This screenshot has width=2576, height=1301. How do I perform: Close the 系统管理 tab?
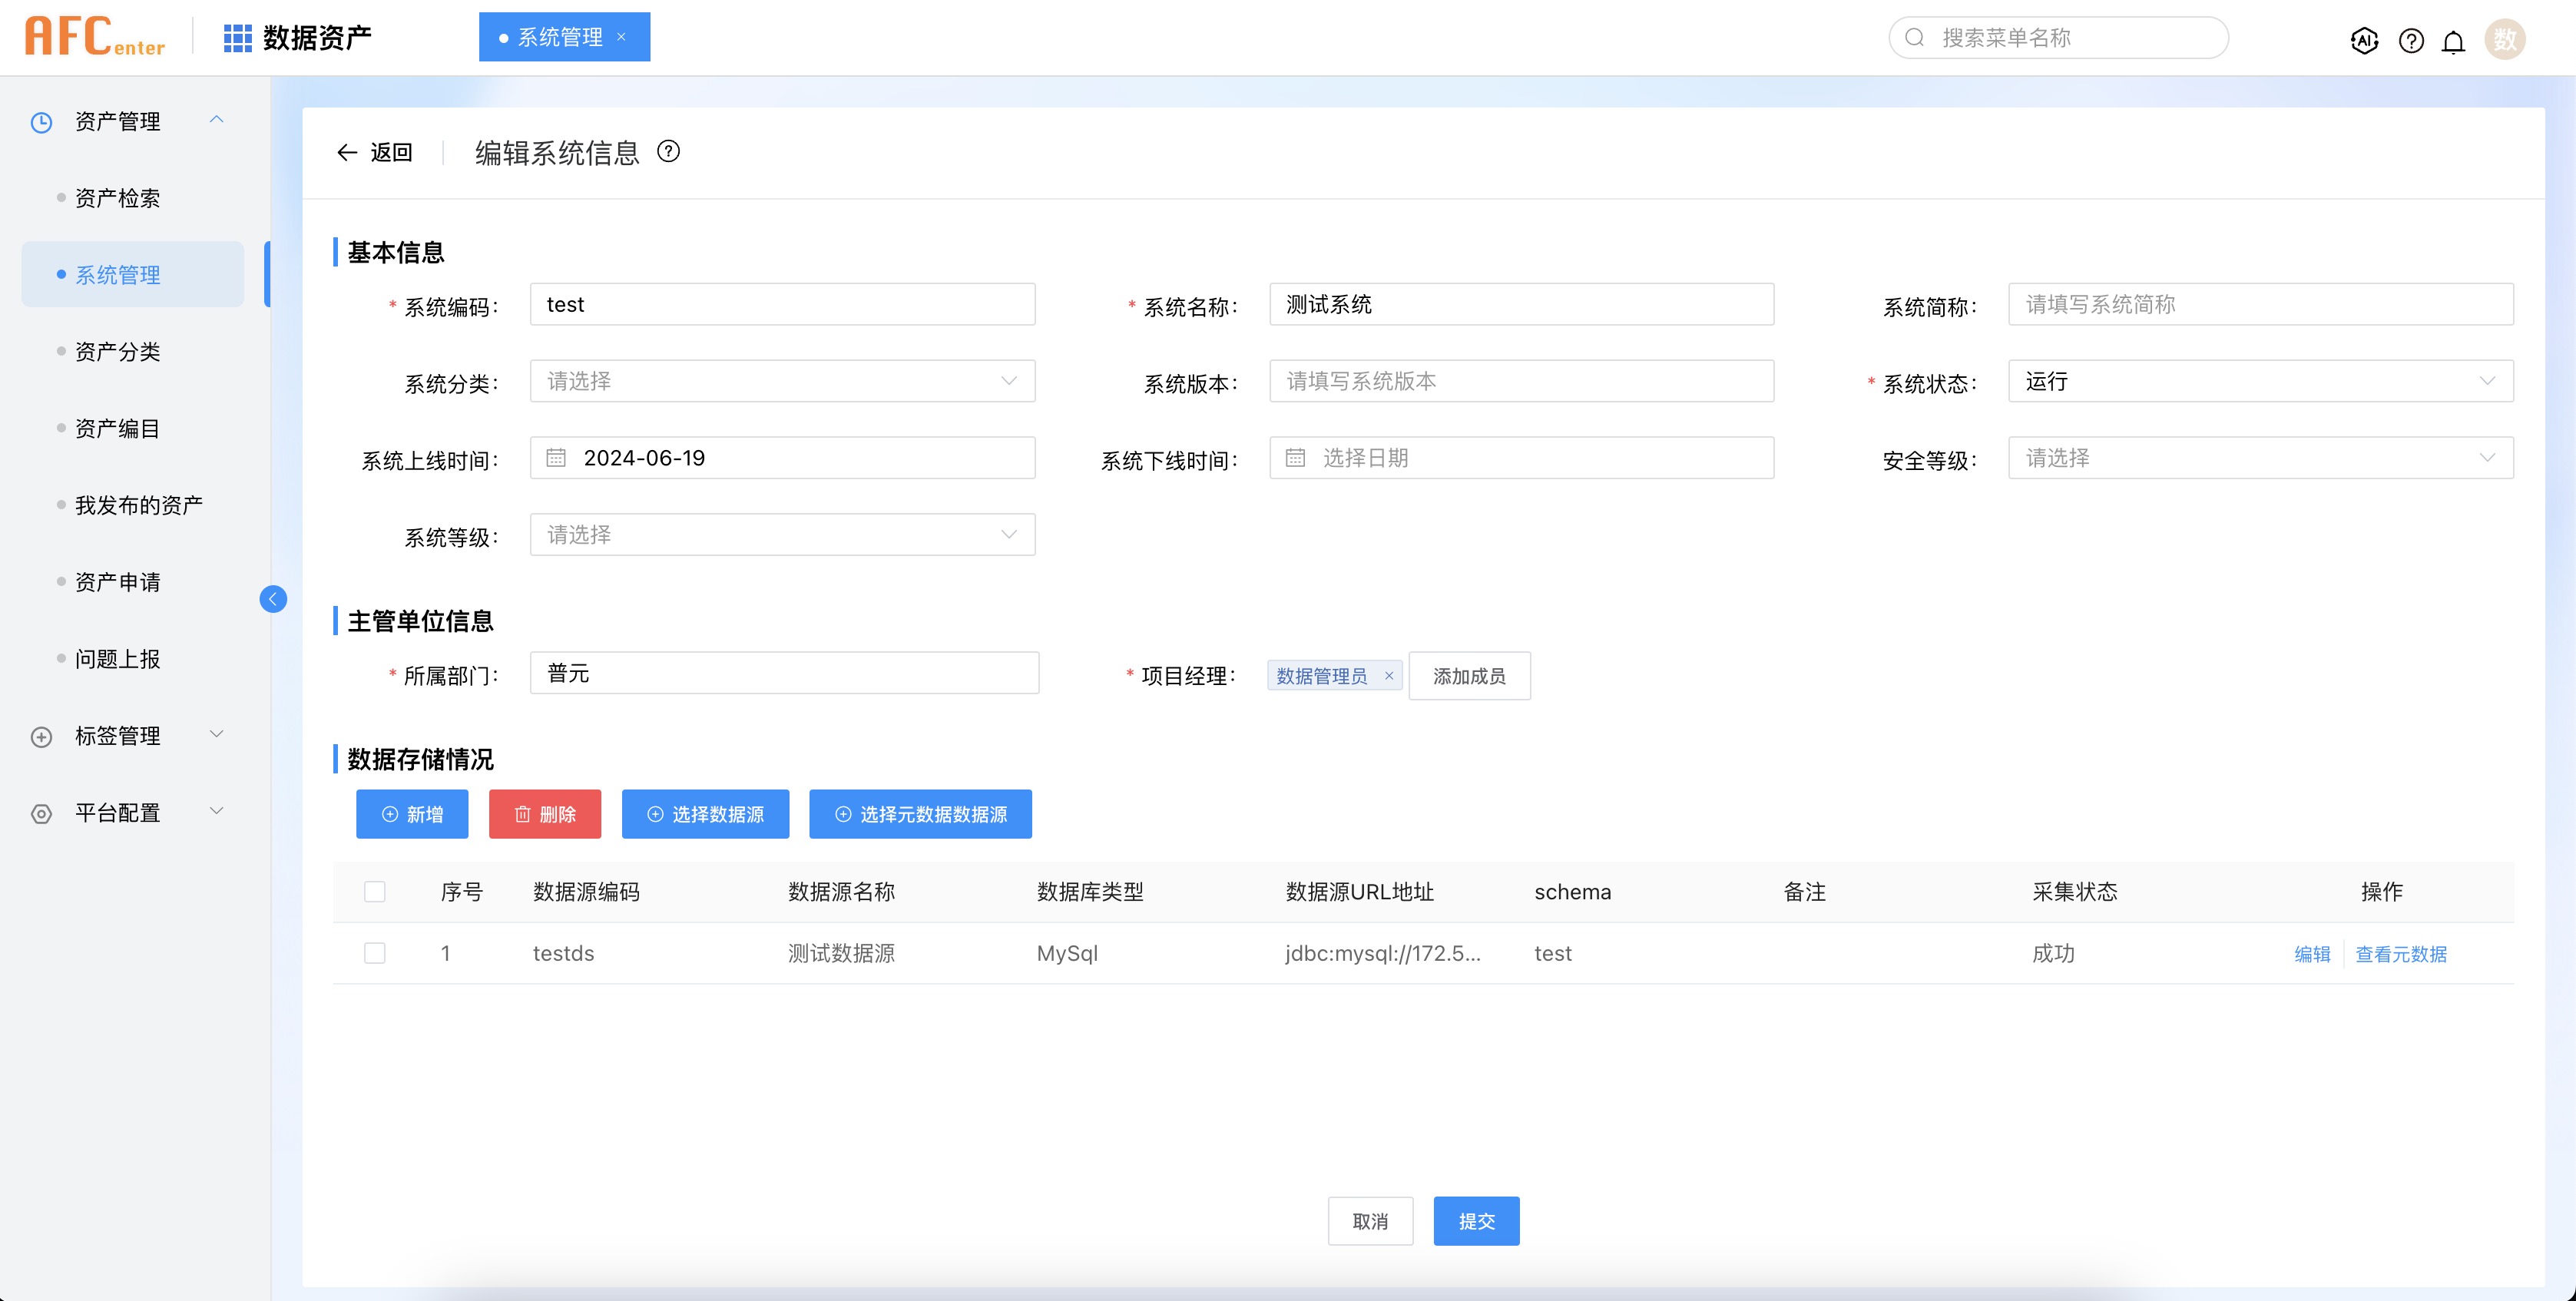[x=621, y=37]
